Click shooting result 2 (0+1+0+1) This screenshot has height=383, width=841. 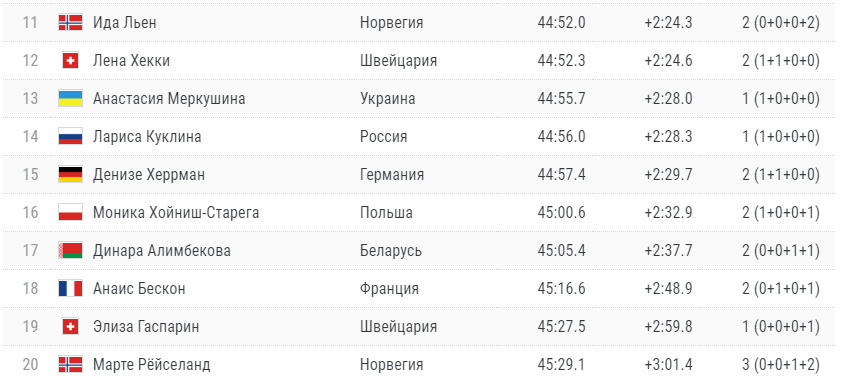pyautogui.click(x=781, y=289)
